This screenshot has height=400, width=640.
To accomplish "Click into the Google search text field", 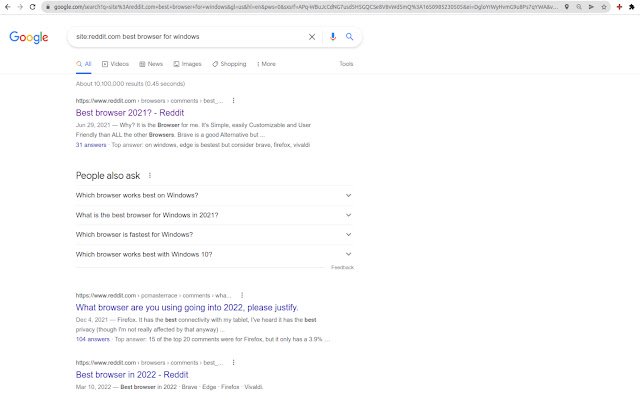I will point(189,37).
